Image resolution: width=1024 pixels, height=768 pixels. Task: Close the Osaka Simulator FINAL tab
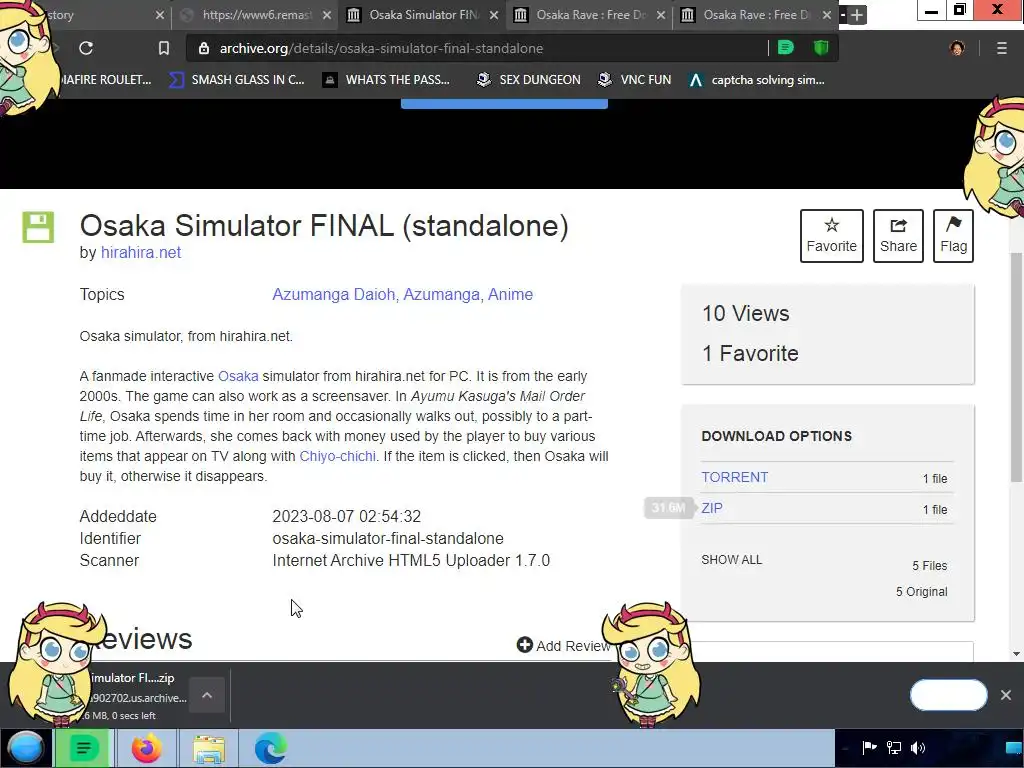coord(494,15)
